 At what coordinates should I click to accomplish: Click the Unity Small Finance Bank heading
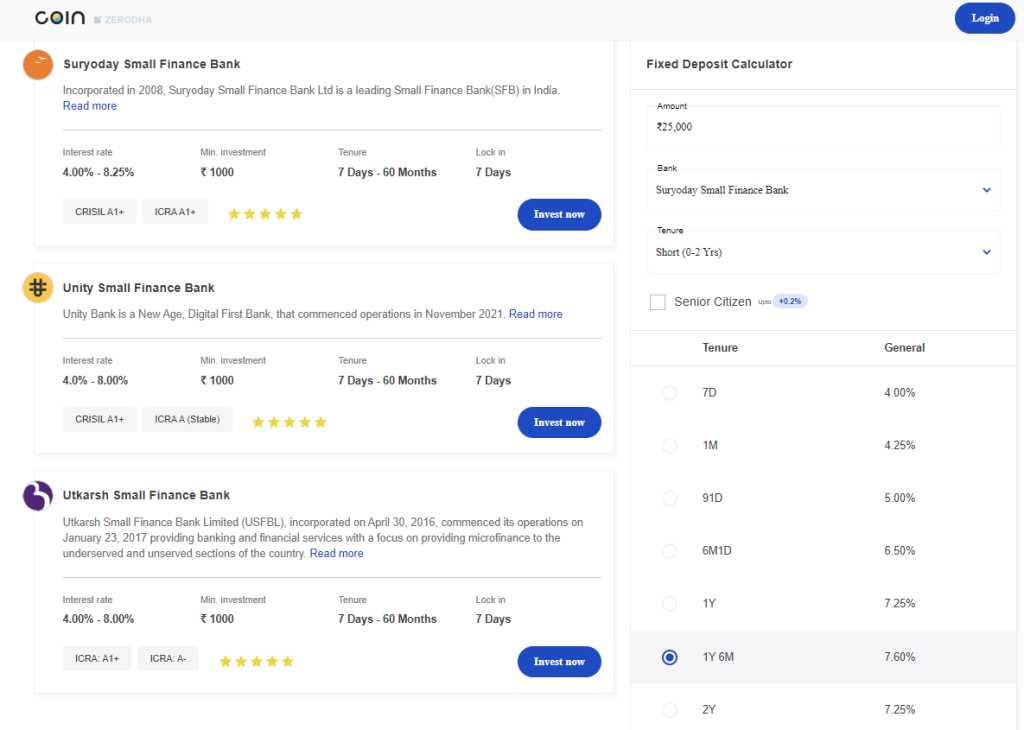138,288
